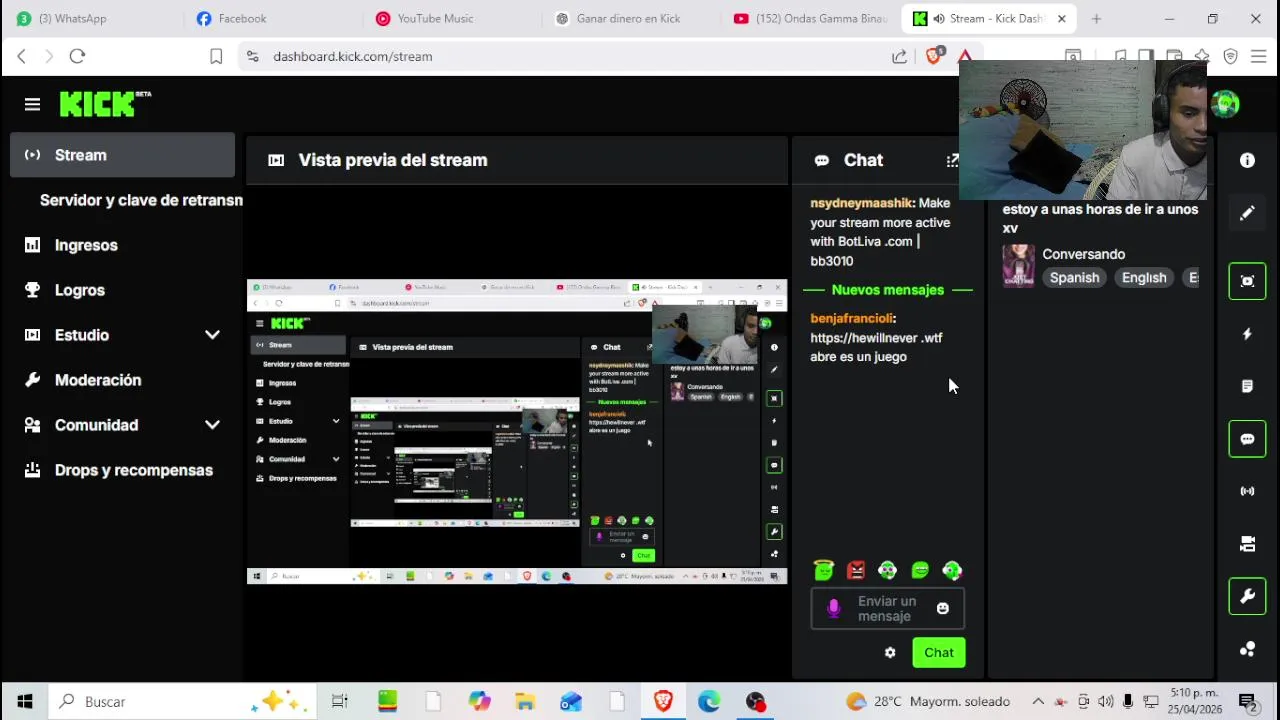Click the pencil edit stream icon
Image resolution: width=1280 pixels, height=720 pixels.
point(1247,213)
